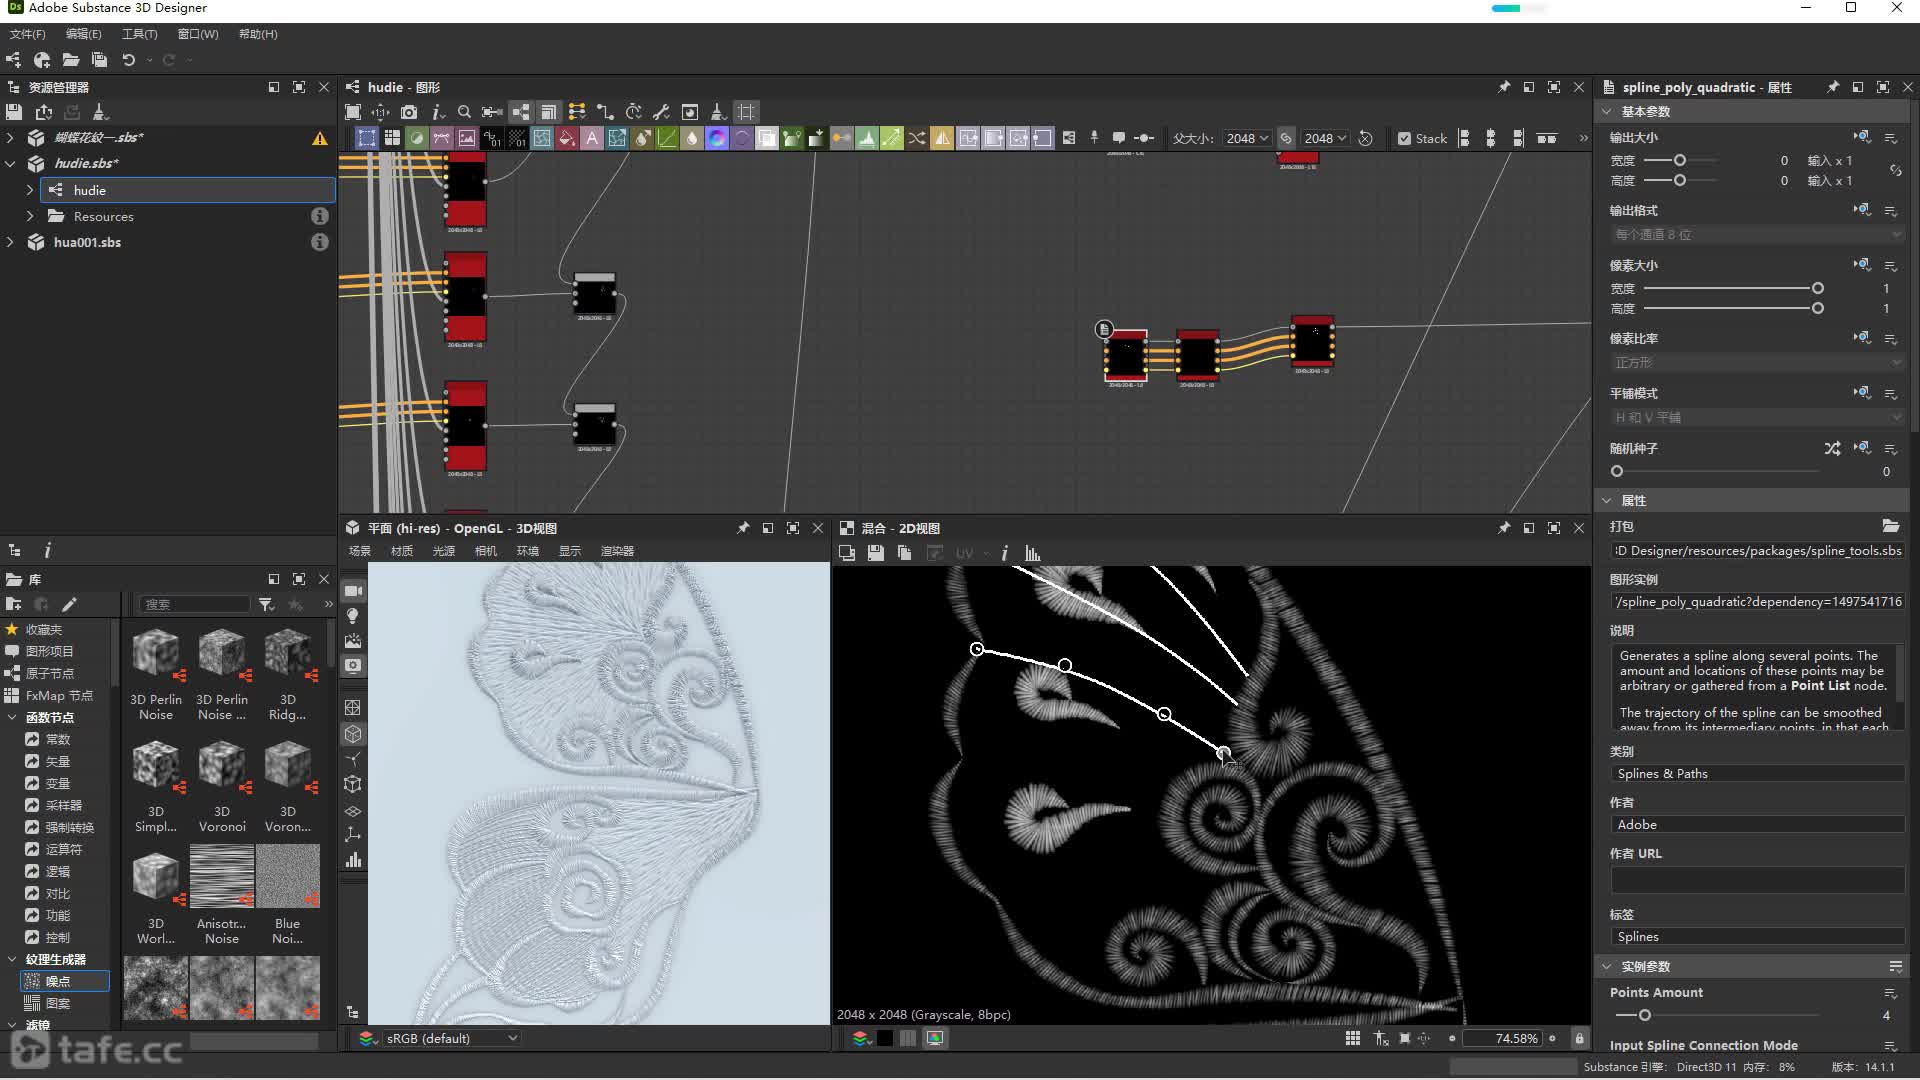Image resolution: width=1920 pixels, height=1080 pixels.
Task: Expand the Resources folder in explorer
Action: click(30, 216)
